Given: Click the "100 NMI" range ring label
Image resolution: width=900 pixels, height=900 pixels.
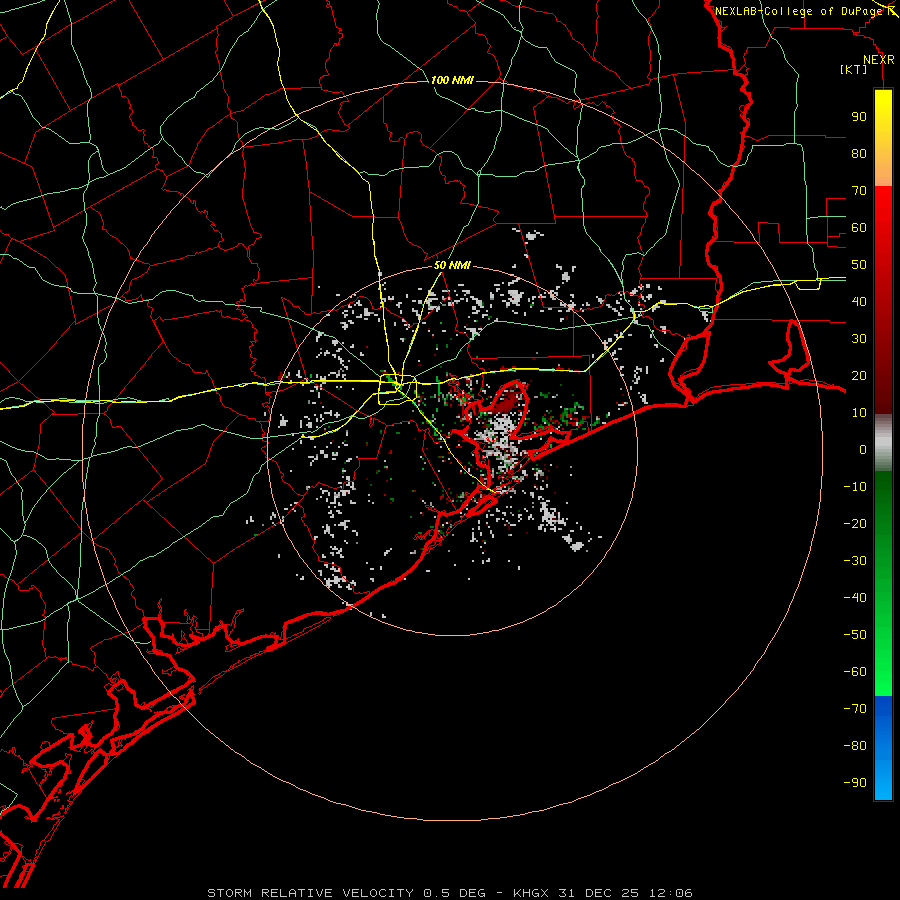Looking at the screenshot, I should (452, 80).
